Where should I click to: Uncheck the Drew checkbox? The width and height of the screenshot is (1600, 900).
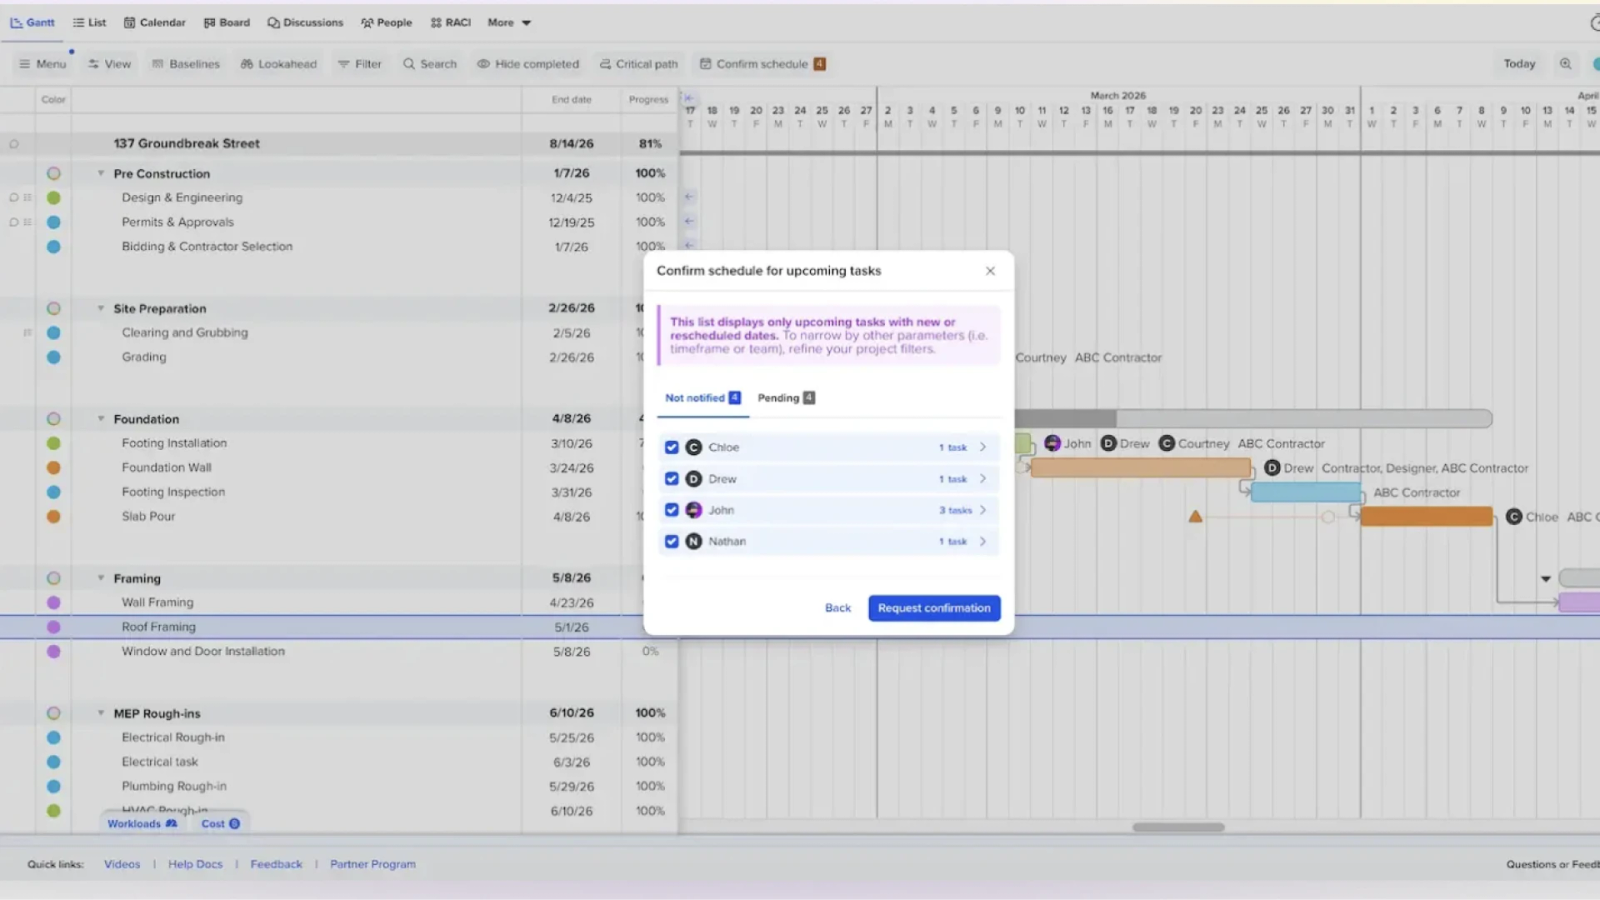coord(672,479)
